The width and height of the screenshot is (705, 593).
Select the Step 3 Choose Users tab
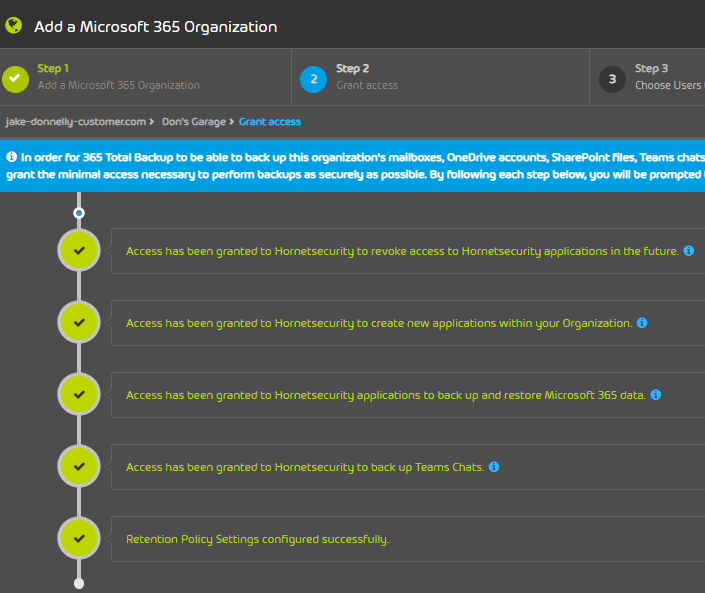click(647, 77)
